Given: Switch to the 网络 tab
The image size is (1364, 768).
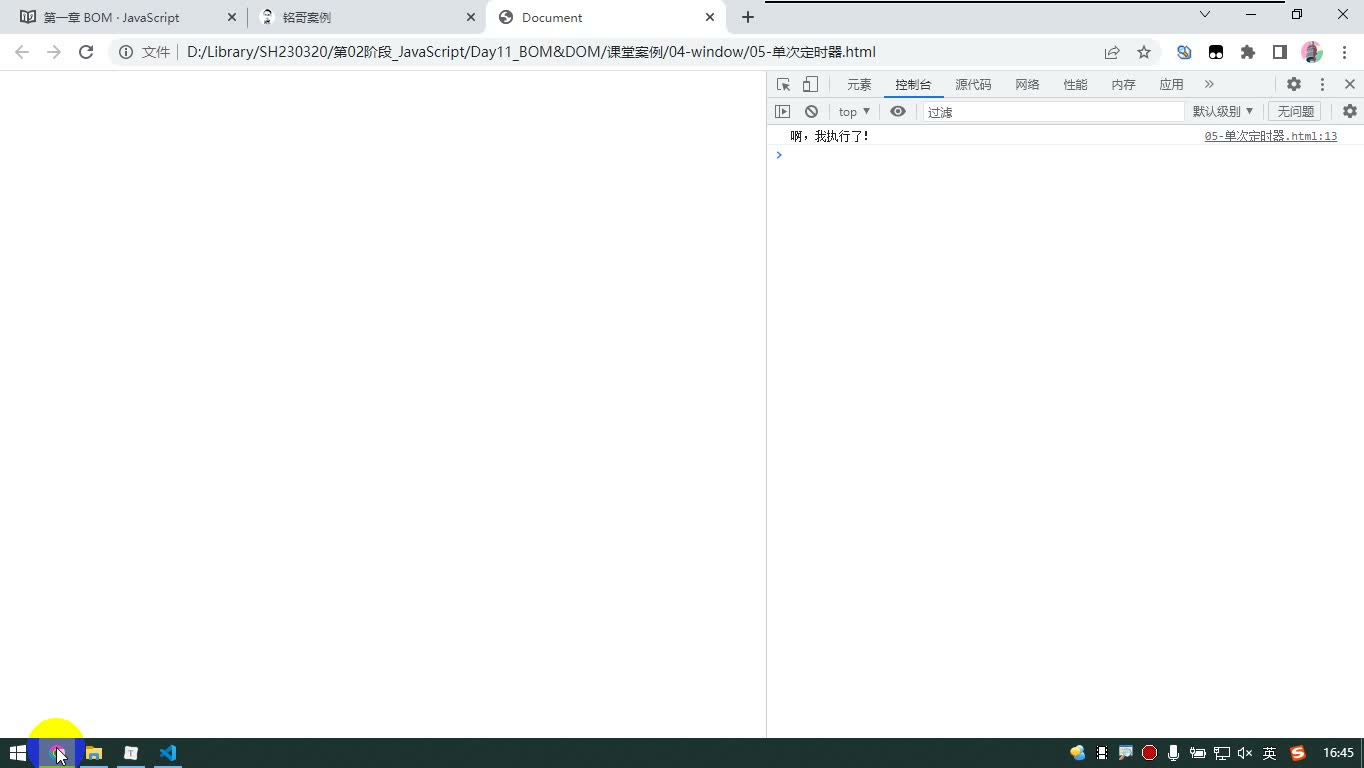Looking at the screenshot, I should pyautogui.click(x=1027, y=85).
